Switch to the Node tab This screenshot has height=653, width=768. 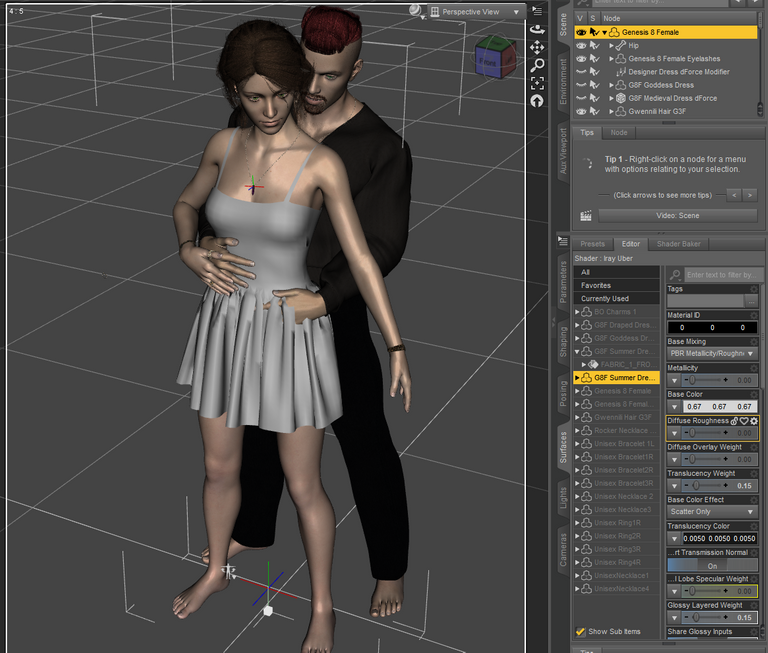pyautogui.click(x=619, y=133)
